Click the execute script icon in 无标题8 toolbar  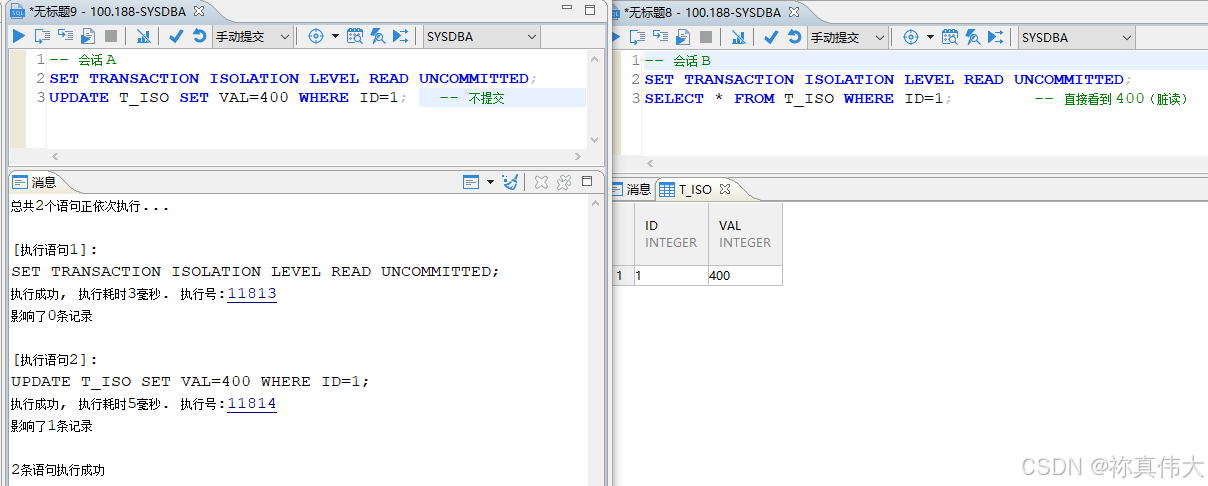[x=660, y=37]
